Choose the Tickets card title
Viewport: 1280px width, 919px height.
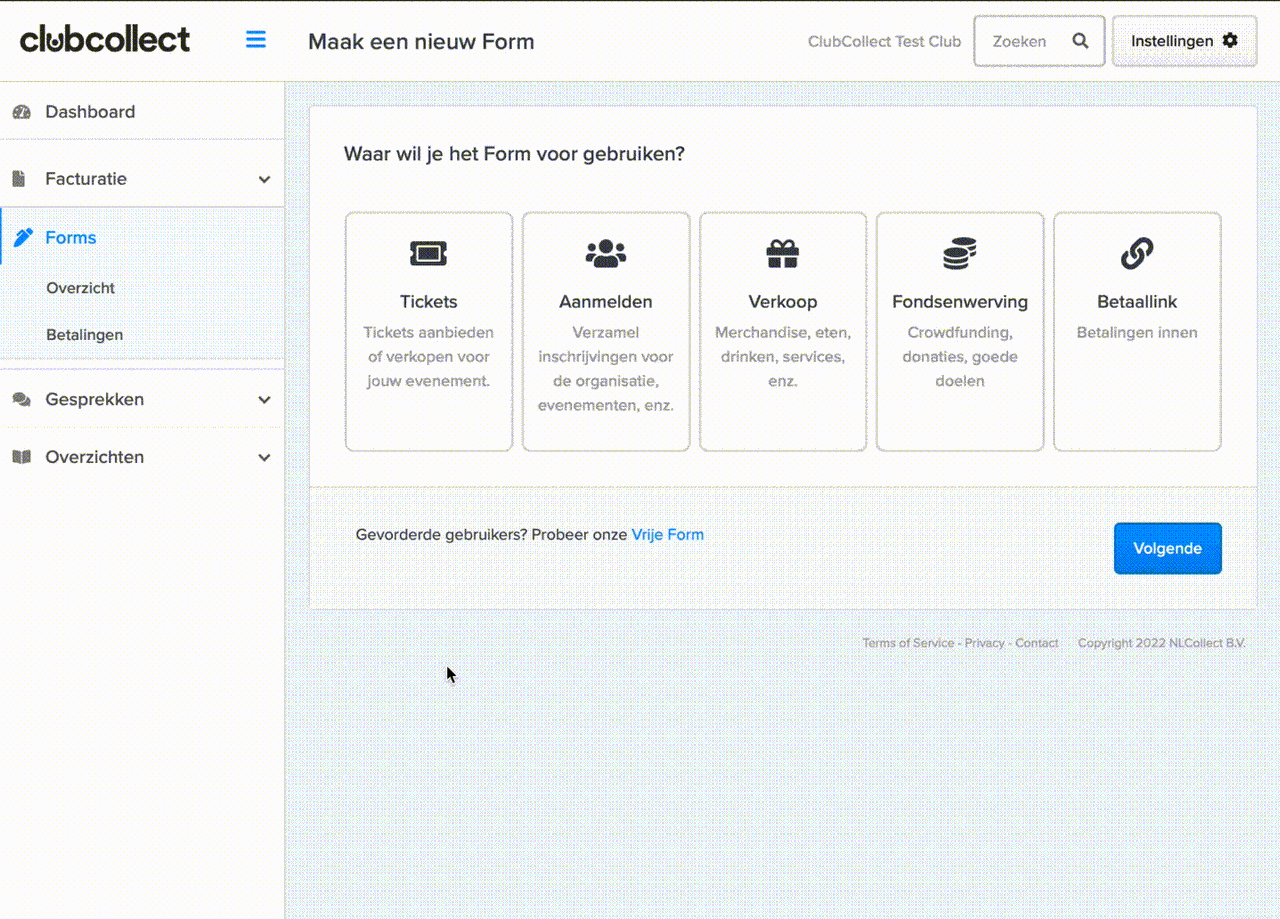tap(429, 301)
